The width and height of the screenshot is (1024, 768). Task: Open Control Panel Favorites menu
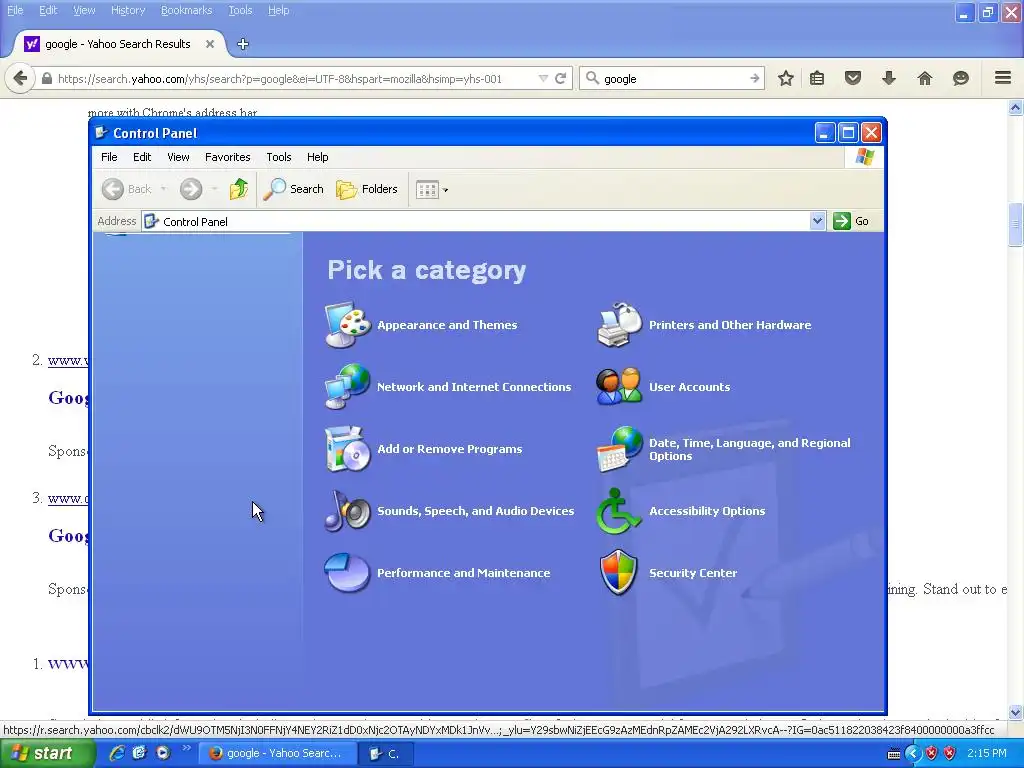(x=228, y=157)
